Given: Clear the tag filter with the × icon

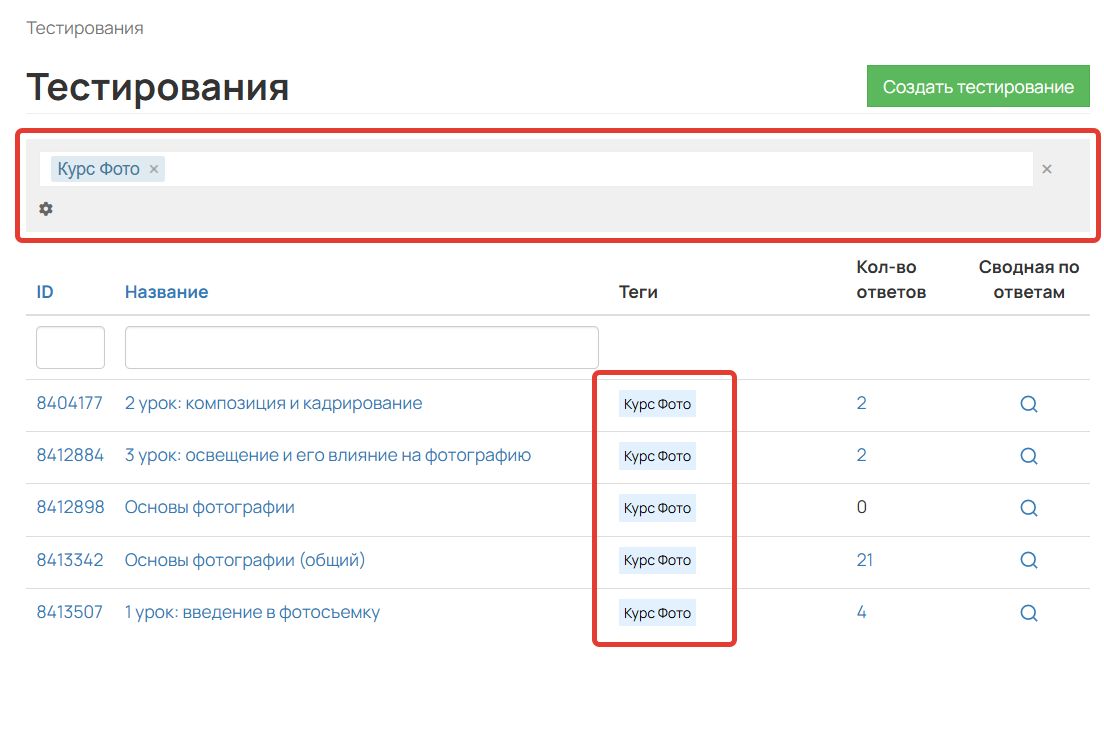Looking at the screenshot, I should 1046,169.
